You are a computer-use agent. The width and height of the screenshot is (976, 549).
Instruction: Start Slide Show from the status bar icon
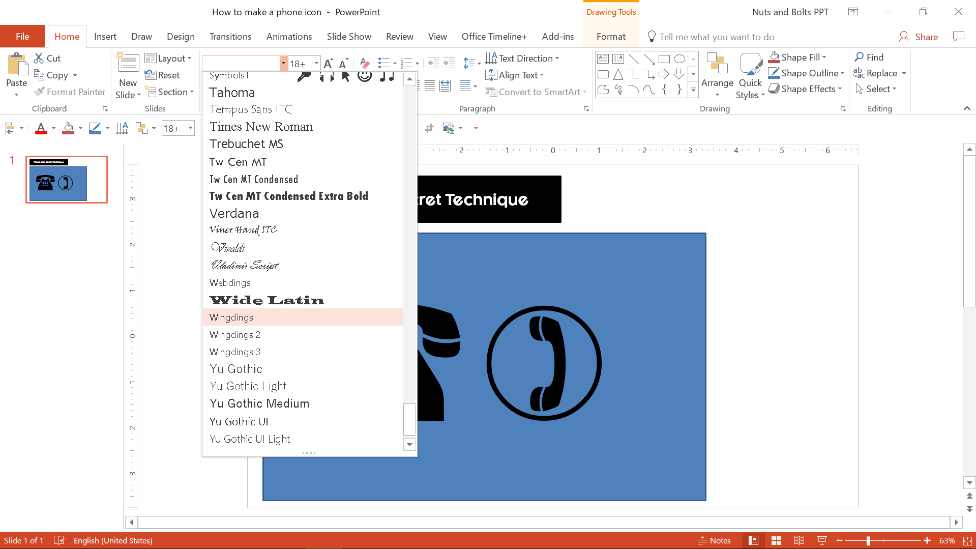coord(822,540)
